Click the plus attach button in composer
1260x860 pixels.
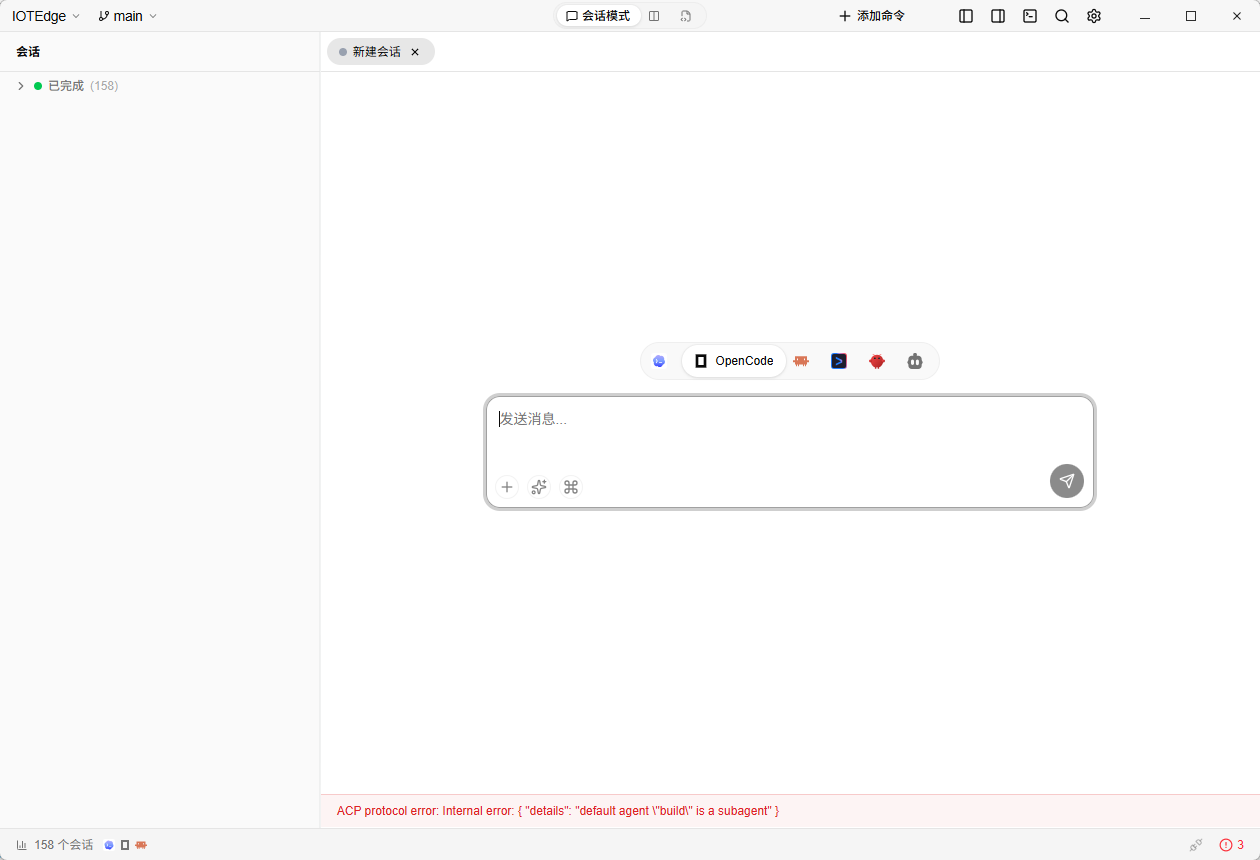point(507,487)
